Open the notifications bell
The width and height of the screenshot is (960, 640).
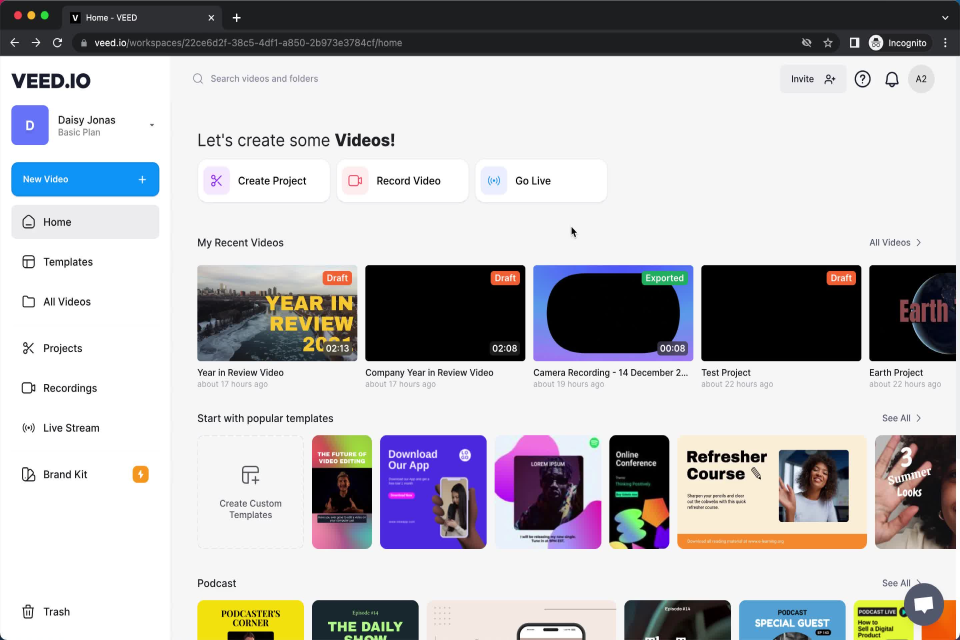(891, 79)
